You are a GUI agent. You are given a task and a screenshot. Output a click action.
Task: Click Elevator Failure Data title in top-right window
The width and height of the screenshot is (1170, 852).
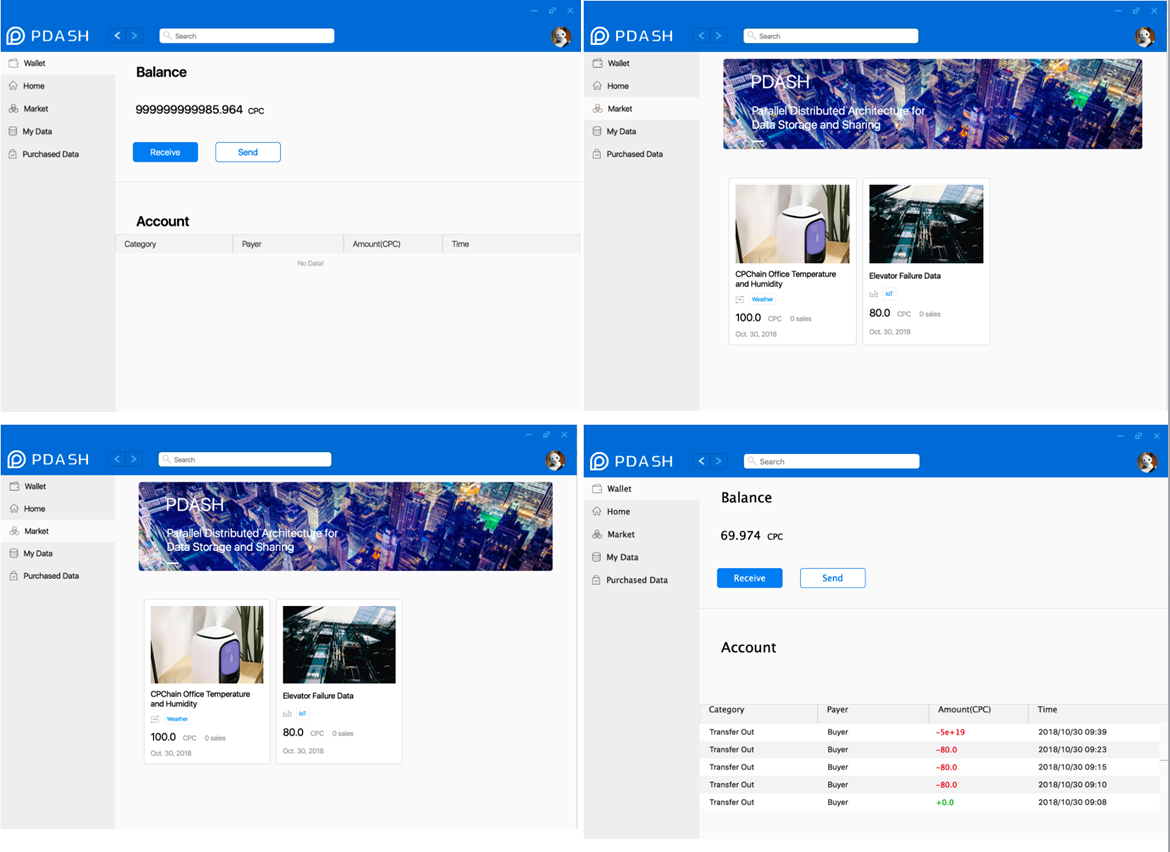pyautogui.click(x=904, y=276)
